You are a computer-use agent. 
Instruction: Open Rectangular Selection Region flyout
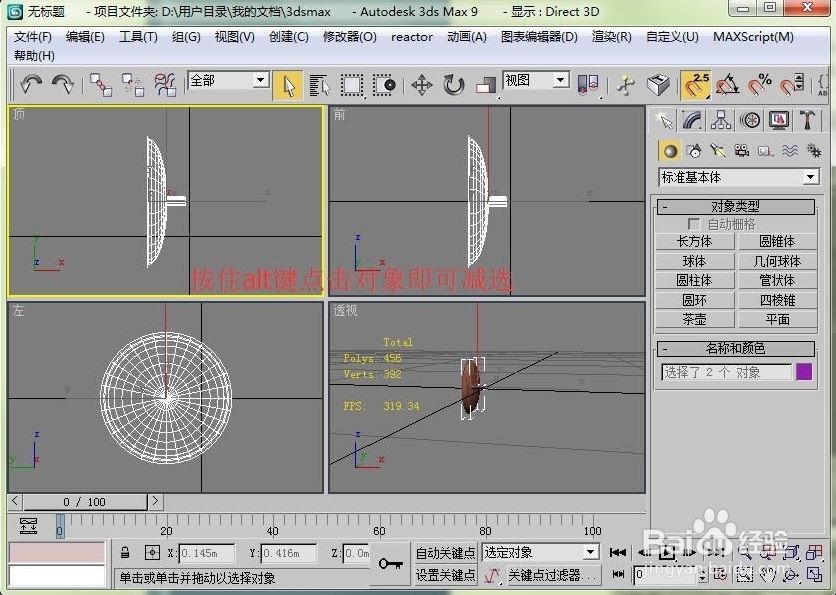352,85
